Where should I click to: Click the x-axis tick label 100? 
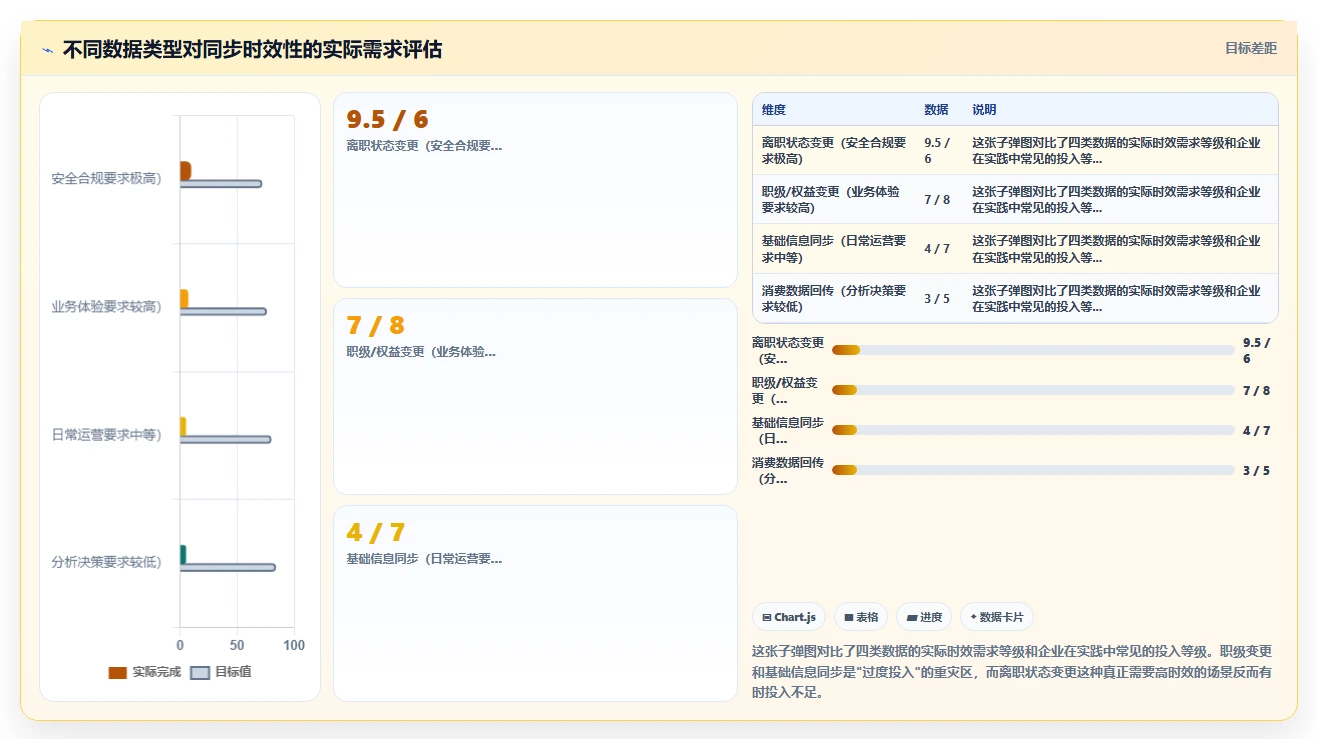(294, 646)
